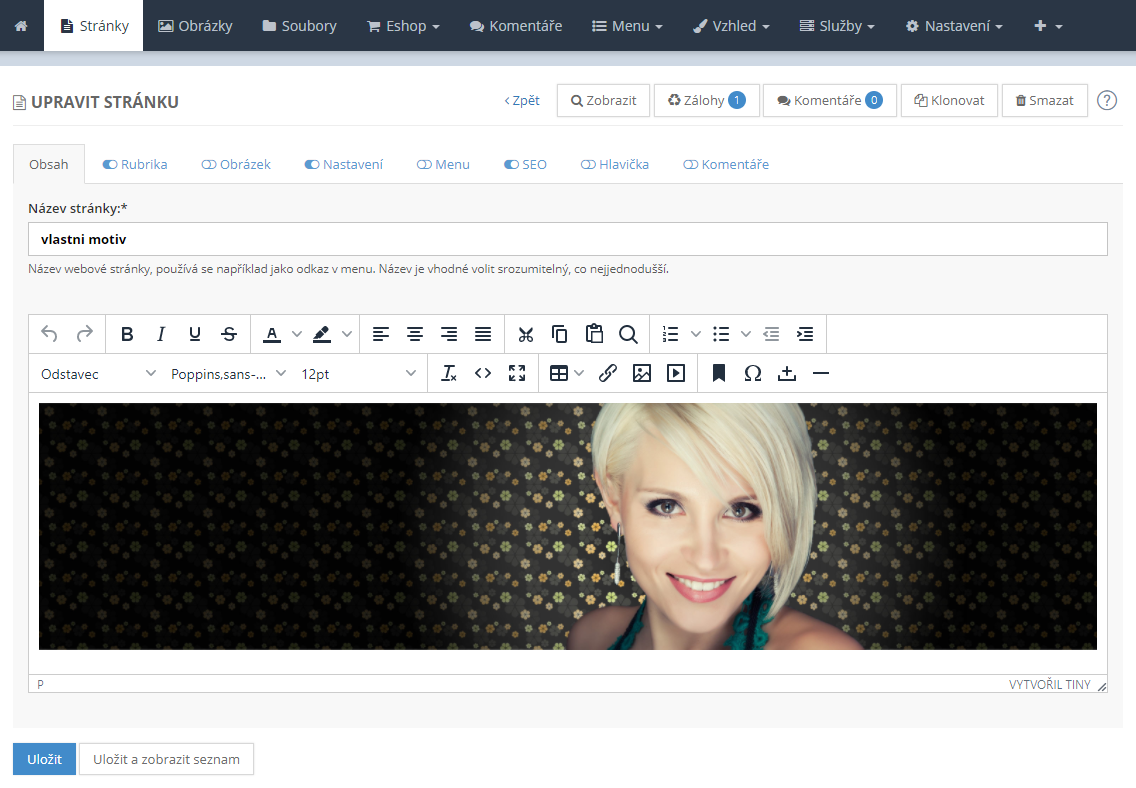The image size is (1136, 788).
Task: Toggle the SEO tab switch
Action: (511, 164)
